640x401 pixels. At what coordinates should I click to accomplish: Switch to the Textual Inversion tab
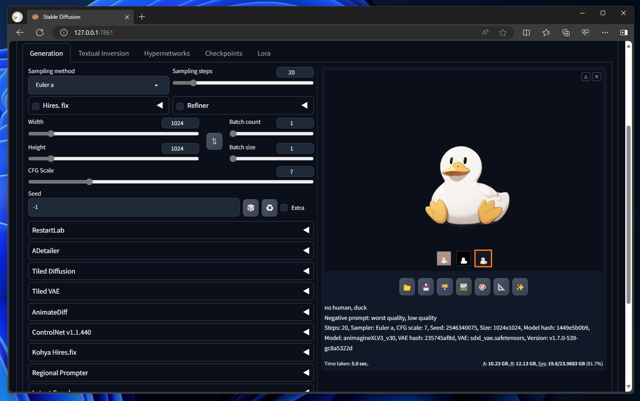pyautogui.click(x=103, y=53)
